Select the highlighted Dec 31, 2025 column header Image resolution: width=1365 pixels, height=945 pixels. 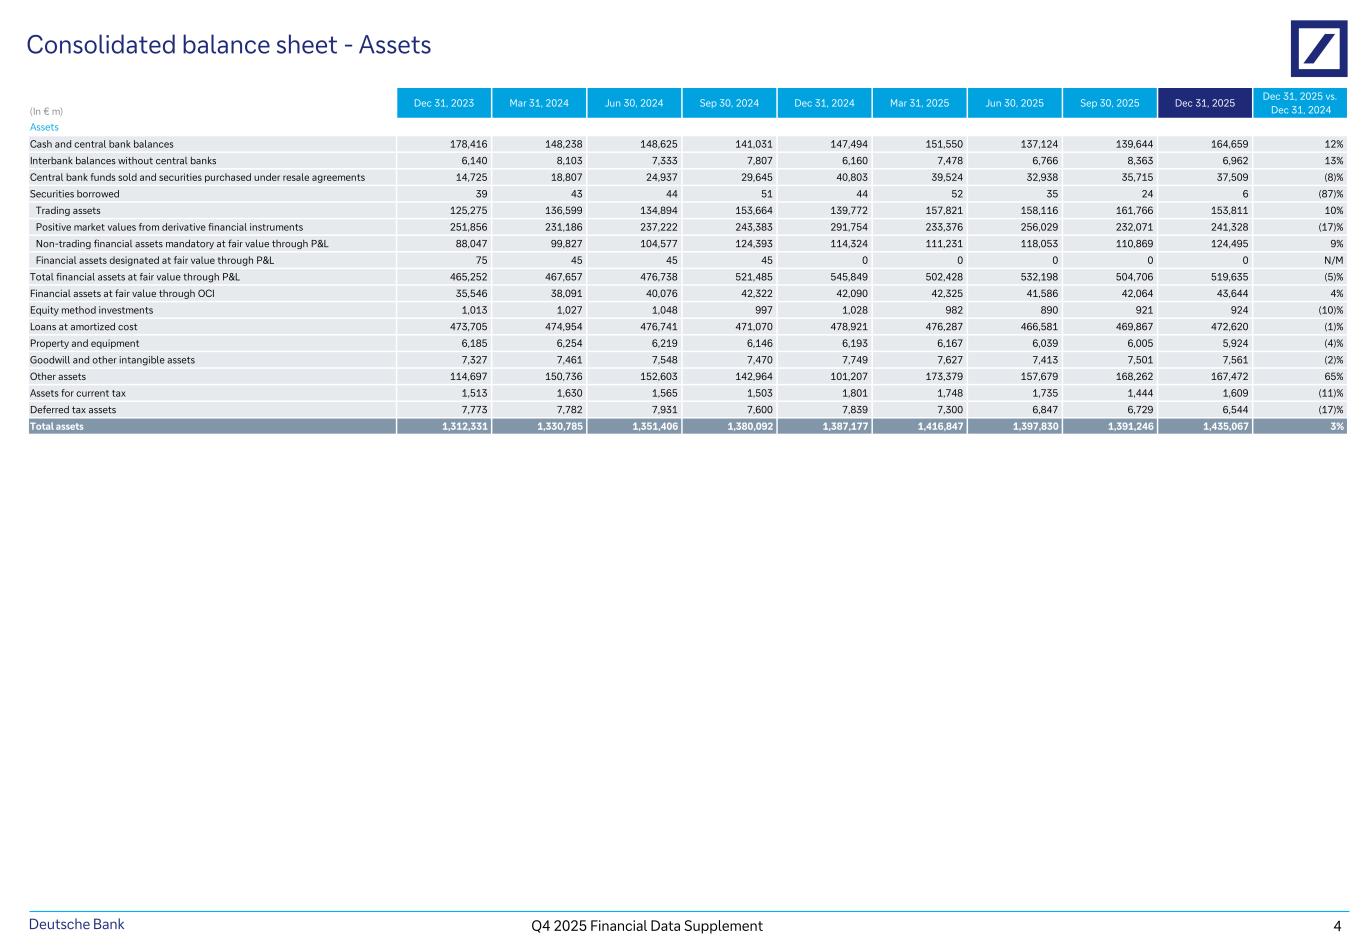pos(1204,103)
